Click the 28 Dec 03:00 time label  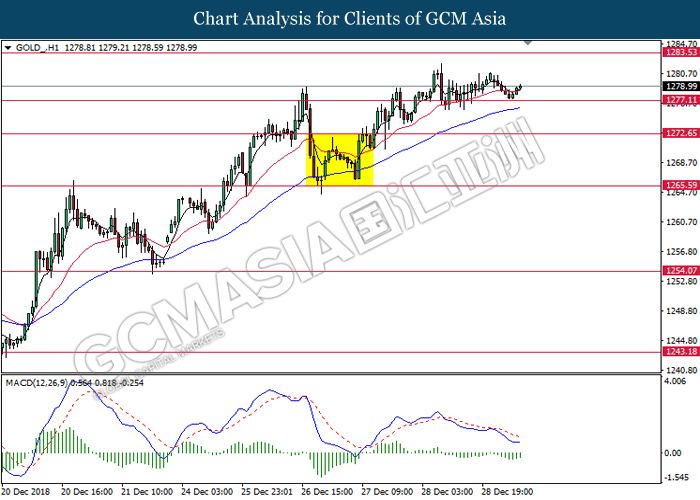coord(447,492)
